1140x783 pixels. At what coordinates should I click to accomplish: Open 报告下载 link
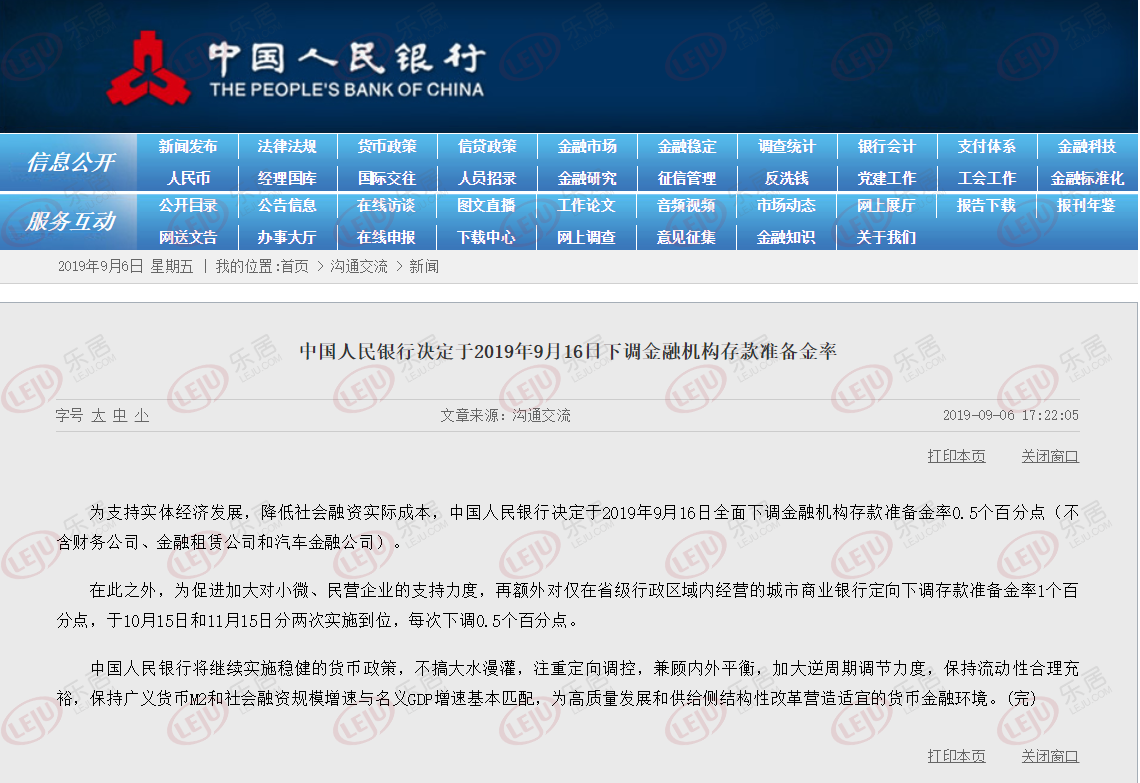tap(986, 206)
